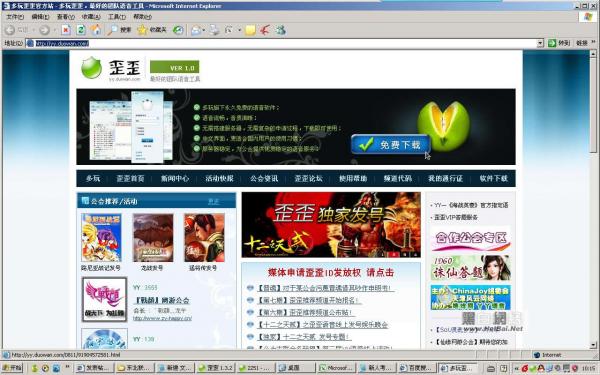The width and height of the screenshot is (600, 375).
Task: Click the Stop (red X) toolbar icon
Action: pos(66,30)
